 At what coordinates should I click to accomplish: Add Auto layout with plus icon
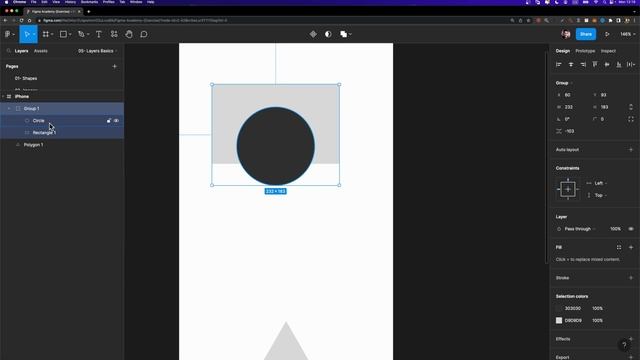tap(631, 150)
